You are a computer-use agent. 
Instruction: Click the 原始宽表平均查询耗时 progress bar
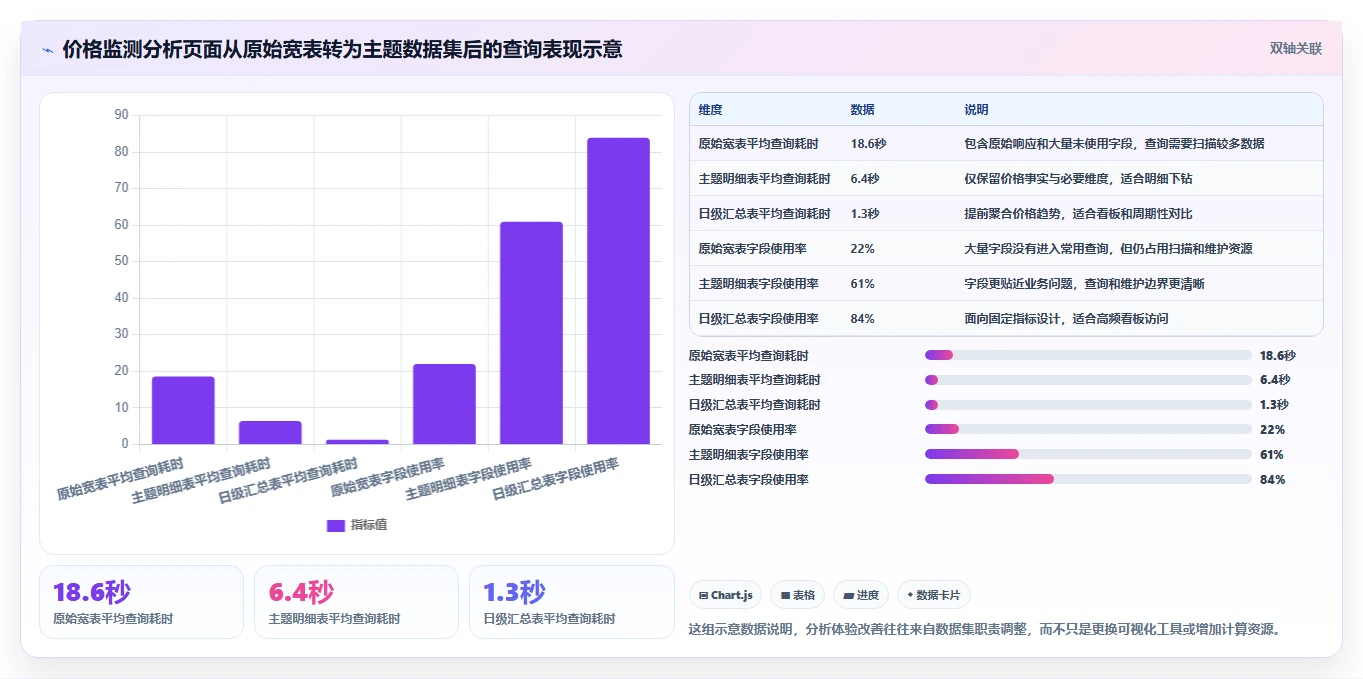tap(1088, 355)
